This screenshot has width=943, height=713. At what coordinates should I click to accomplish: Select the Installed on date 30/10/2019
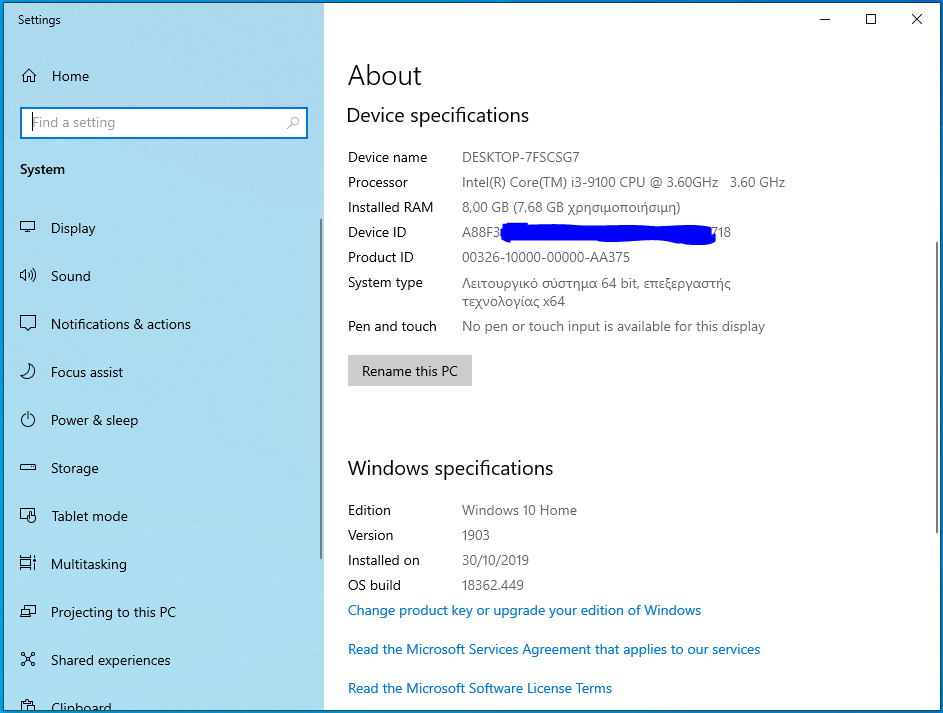[495, 560]
